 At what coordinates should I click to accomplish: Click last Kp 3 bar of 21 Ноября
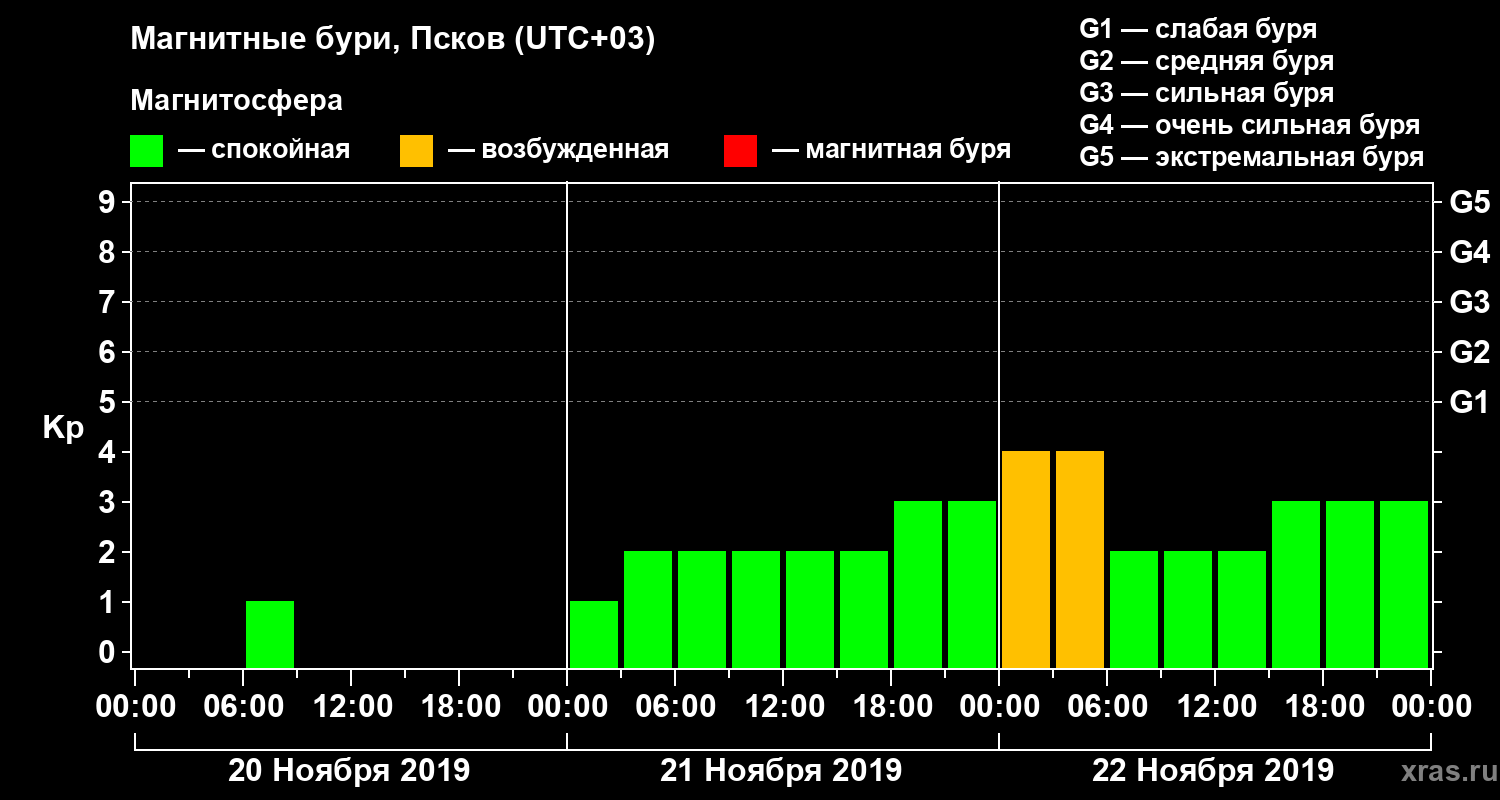click(972, 584)
